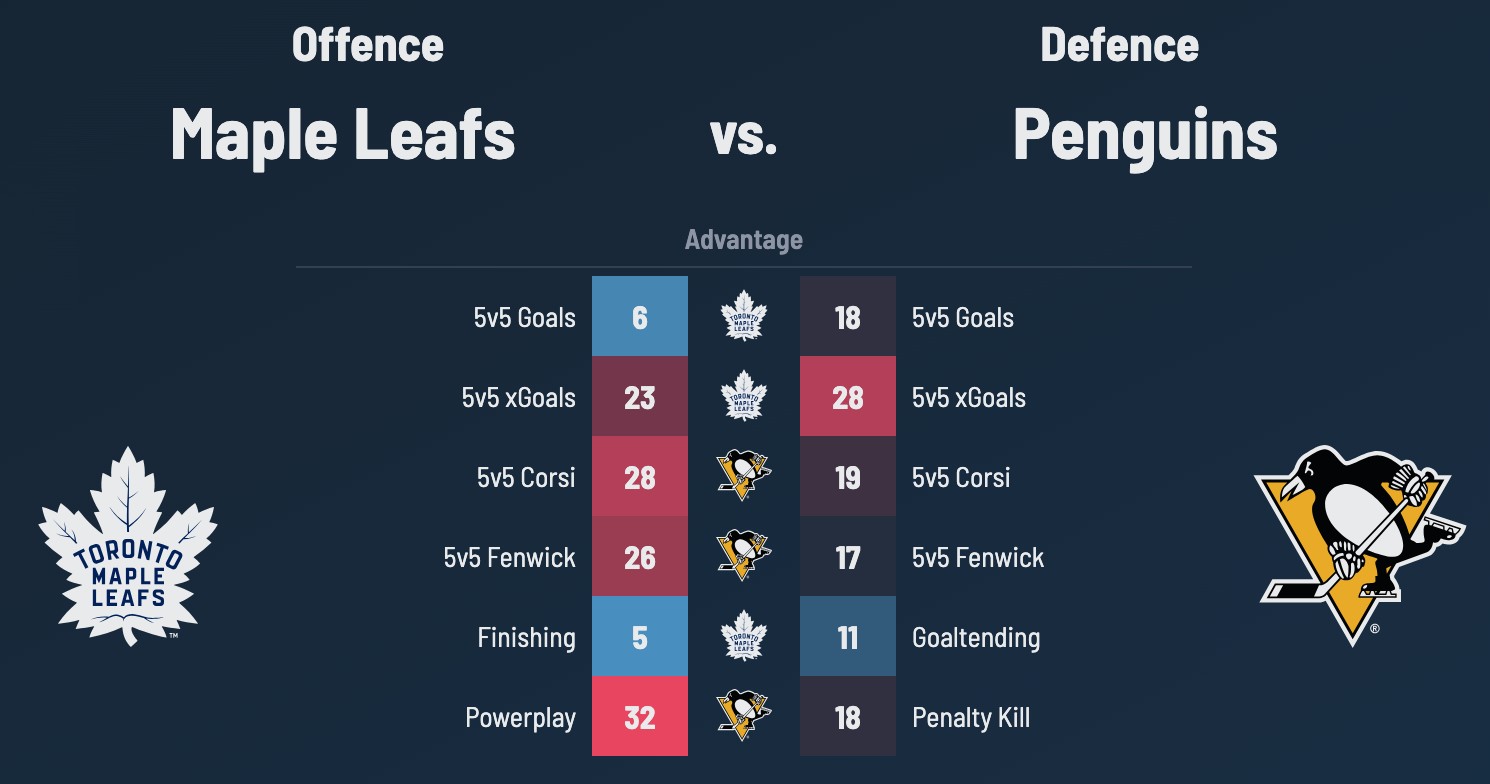Click Maple Leafs icon in 5v5 Goals row
Viewport: 1490px width, 784px height.
[x=743, y=316]
